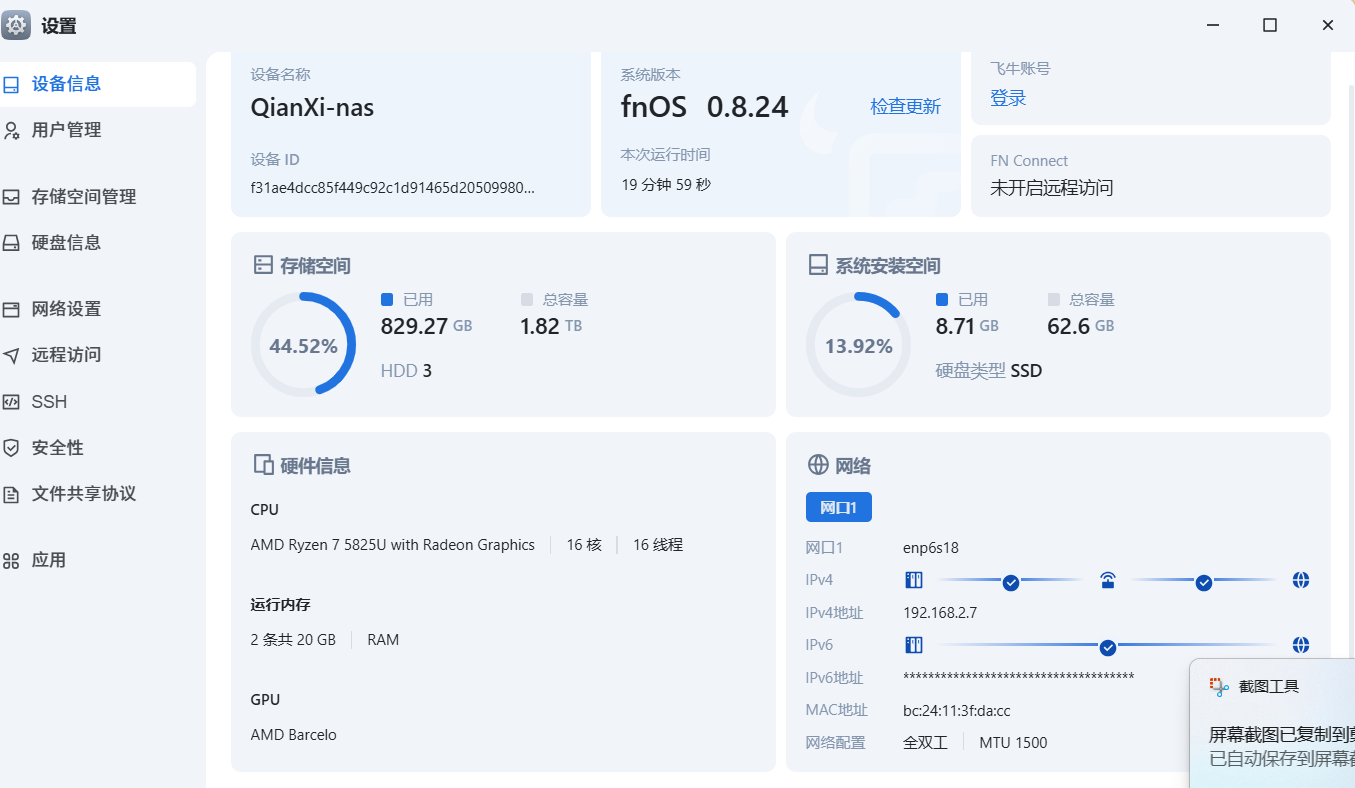Click the HDD 3 count text
Screen dimensions: 1355x788
pyautogui.click(x=406, y=371)
